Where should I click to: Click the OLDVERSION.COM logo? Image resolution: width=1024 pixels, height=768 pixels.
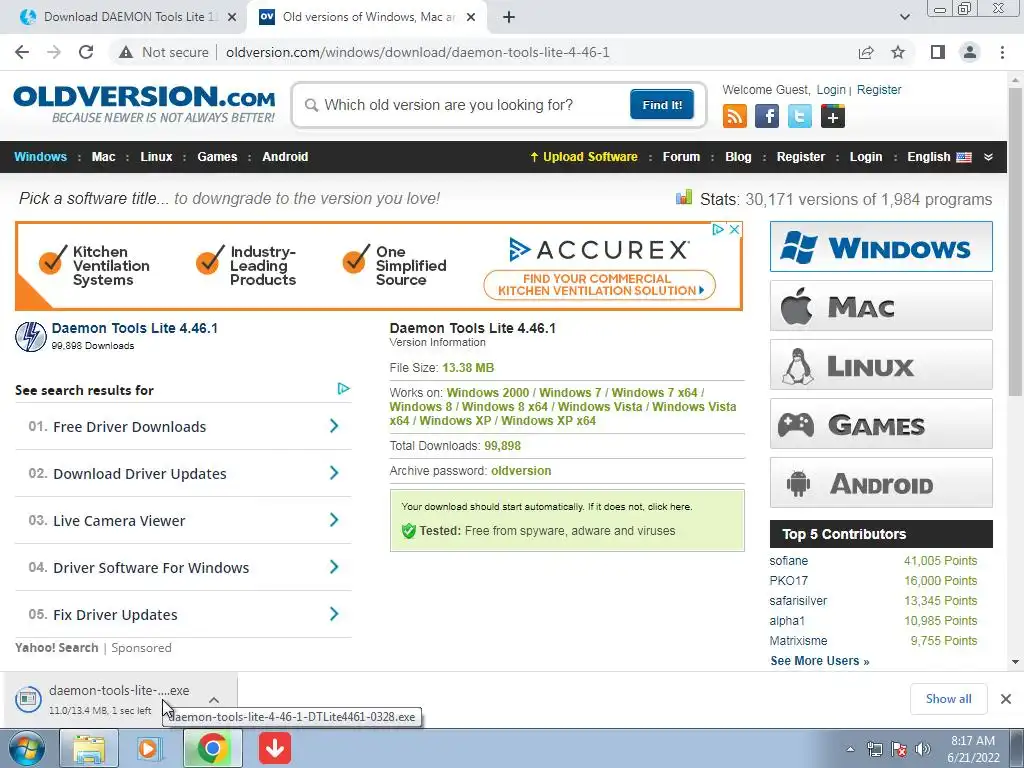click(144, 104)
